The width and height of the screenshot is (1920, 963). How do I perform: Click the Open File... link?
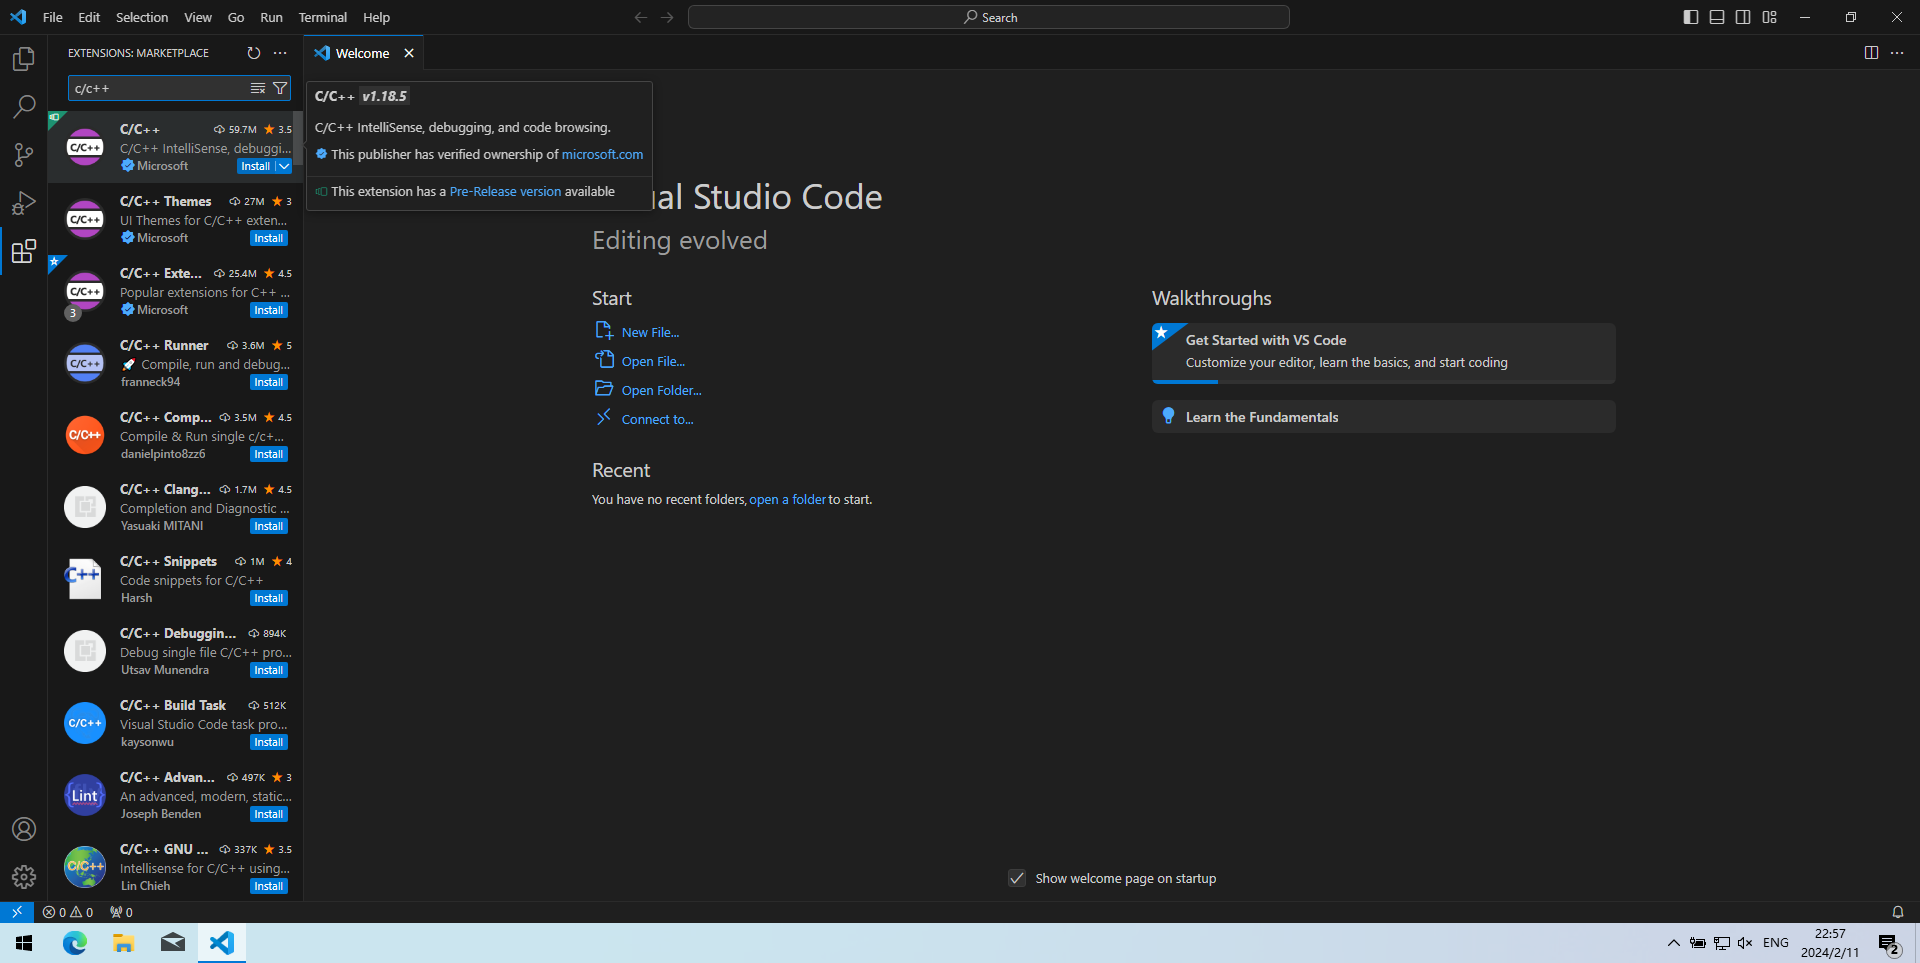click(653, 361)
